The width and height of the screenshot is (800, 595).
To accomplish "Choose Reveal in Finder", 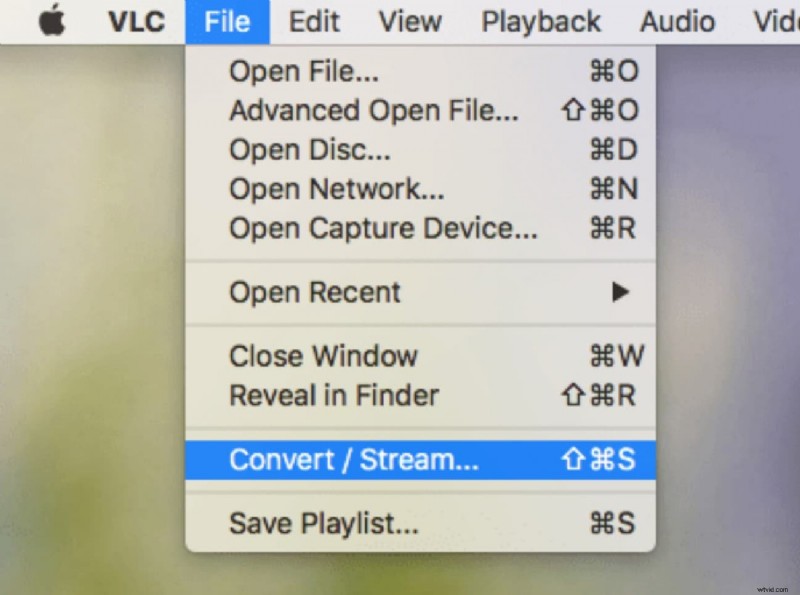I will (x=333, y=395).
